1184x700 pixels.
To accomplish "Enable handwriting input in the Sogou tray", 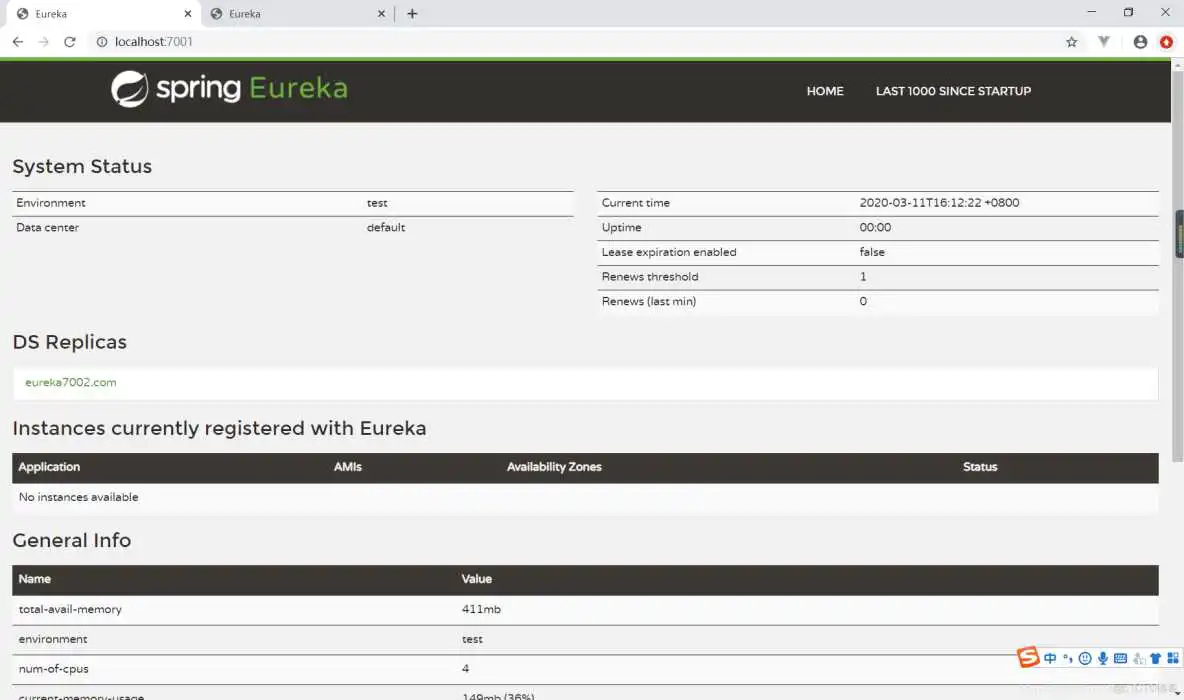I will (1138, 658).
